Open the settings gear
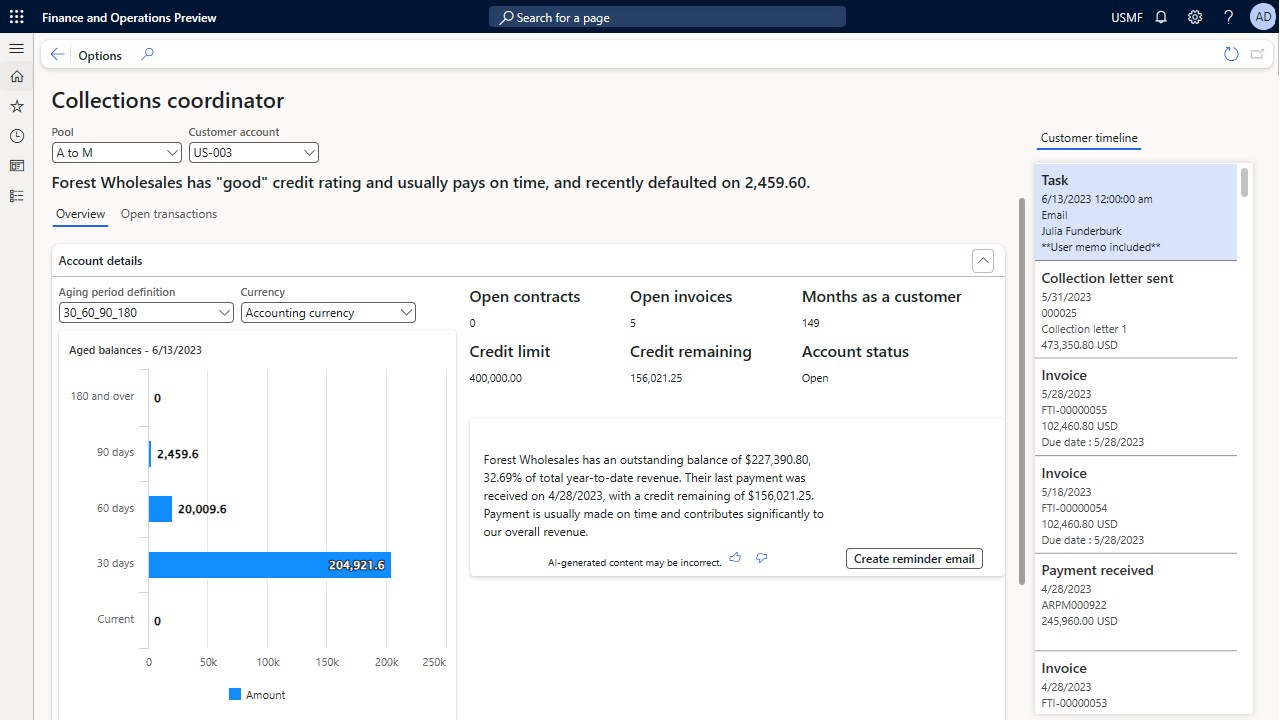1280x720 pixels. (1195, 17)
